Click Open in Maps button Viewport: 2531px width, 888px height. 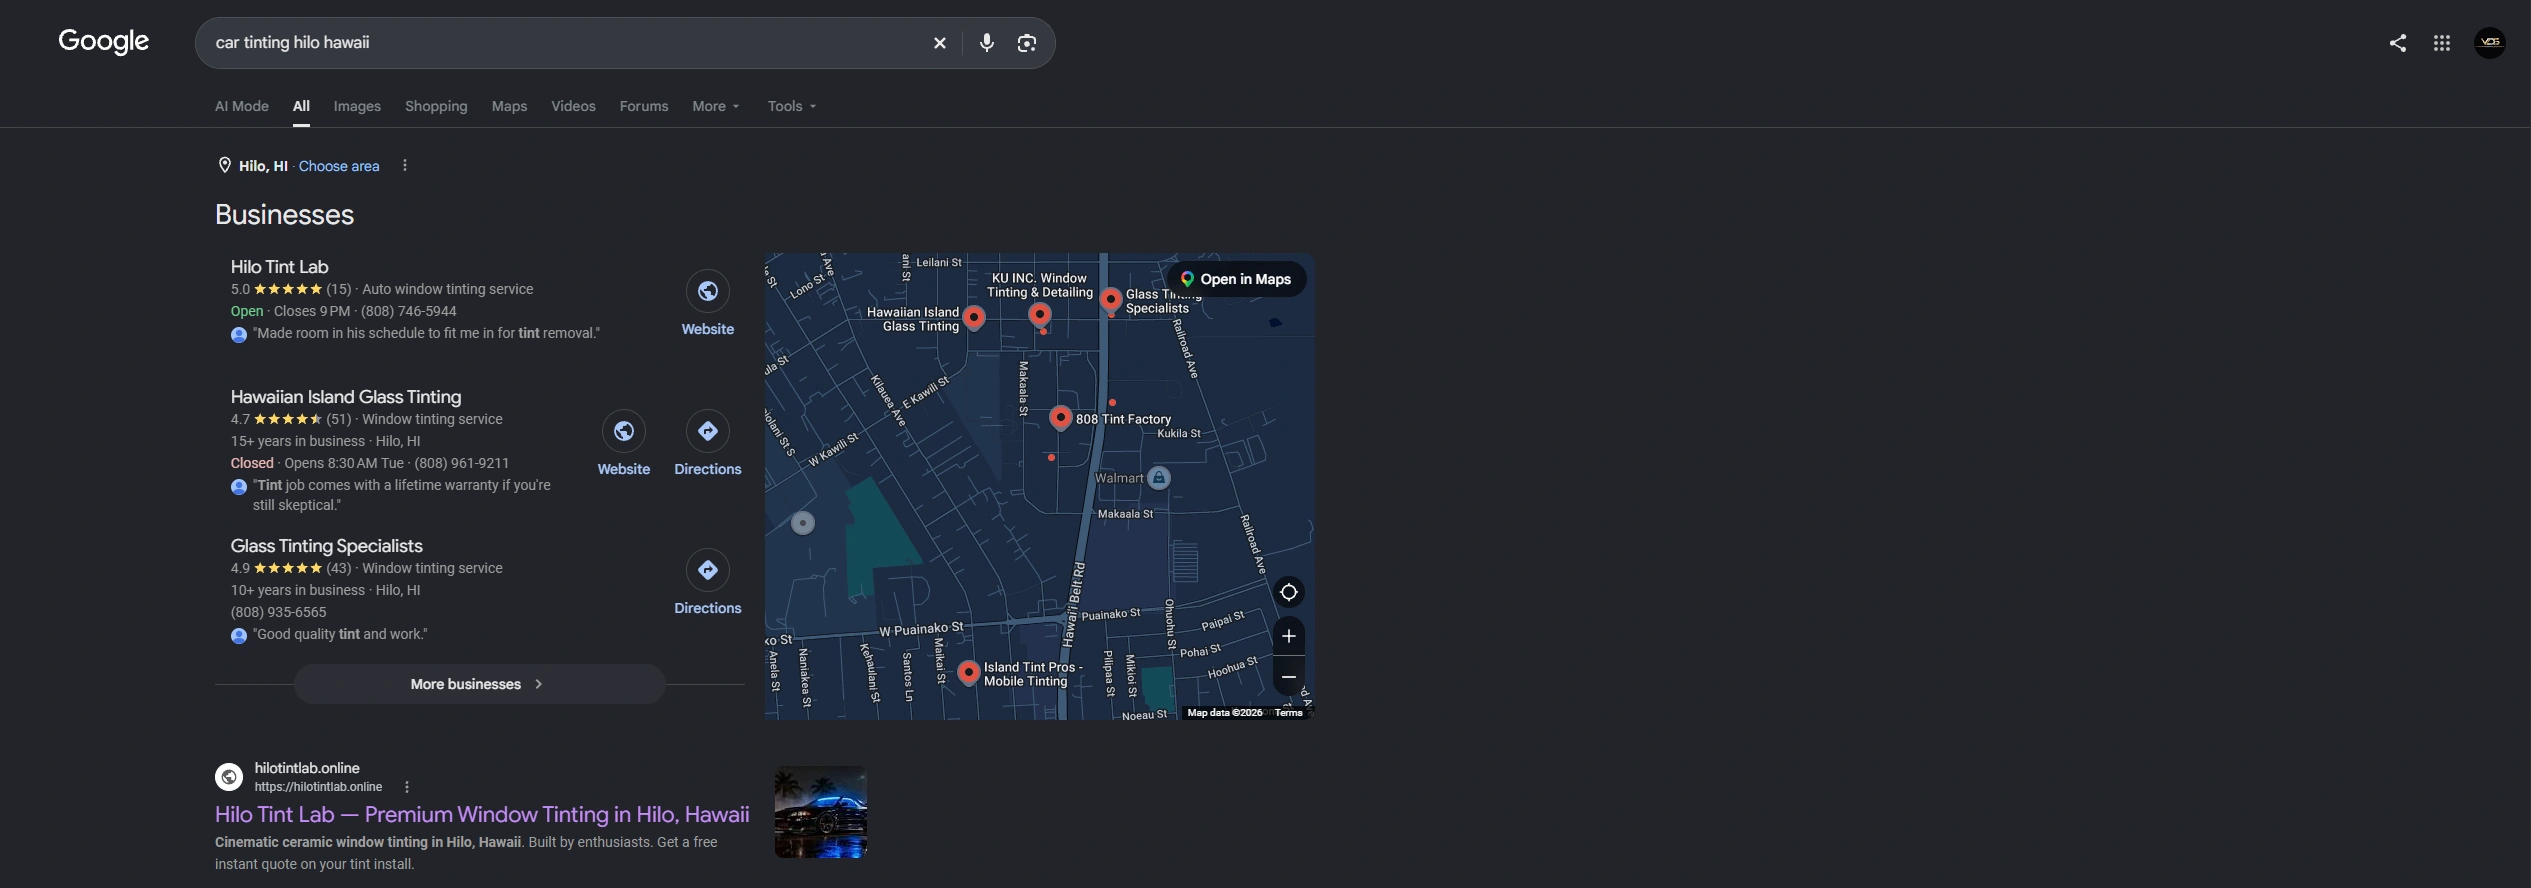pos(1237,279)
